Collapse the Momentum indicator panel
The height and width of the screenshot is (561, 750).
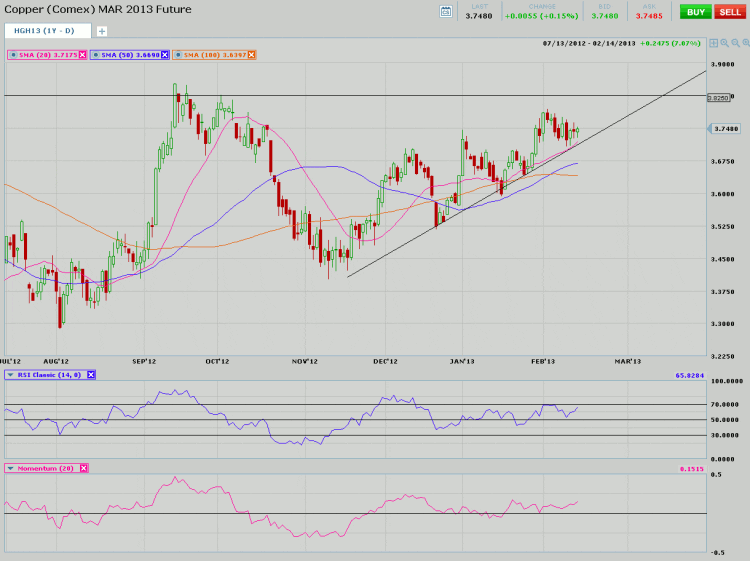[x=11, y=468]
